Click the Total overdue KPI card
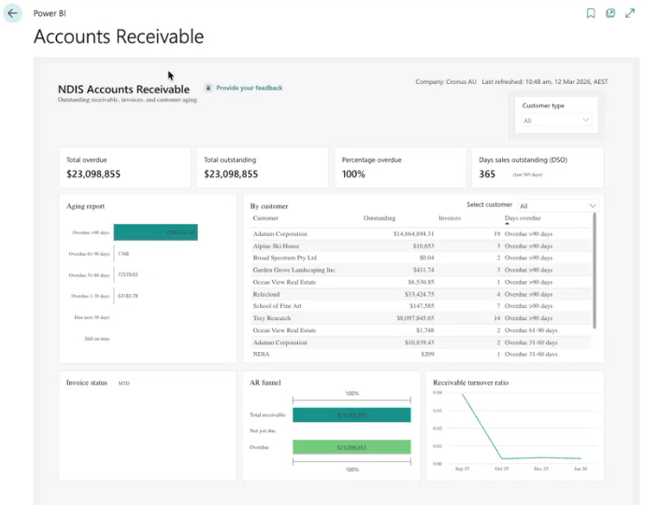This screenshot has width=645, height=505. click(124, 167)
